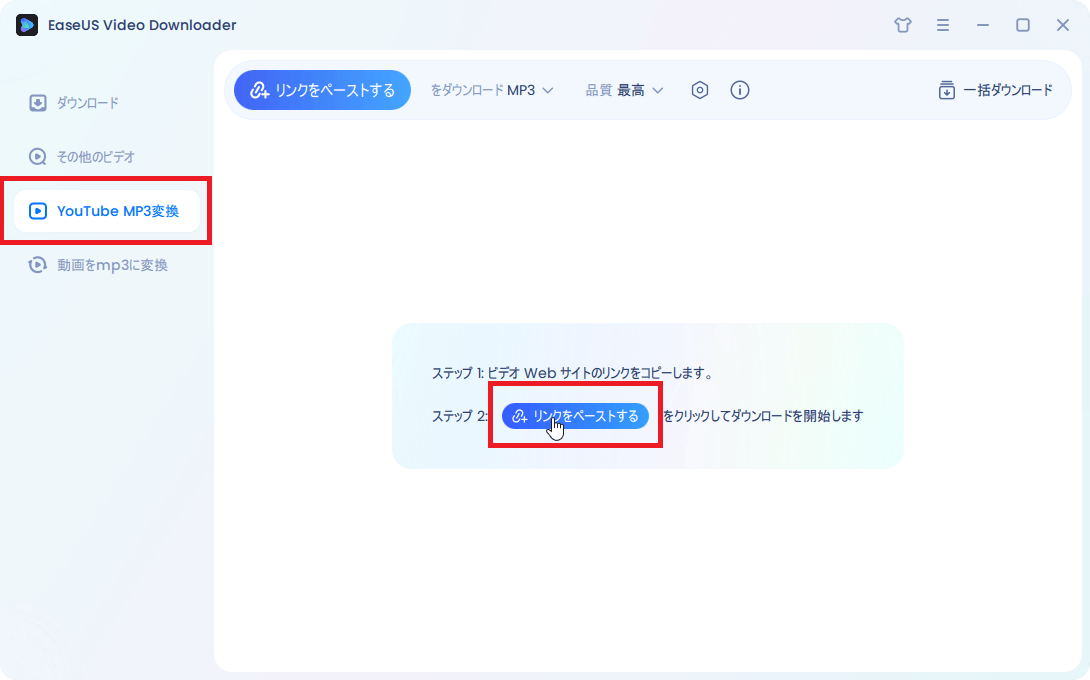
Task: Click the ダウンロード sidebar download icon
Action: (38, 103)
